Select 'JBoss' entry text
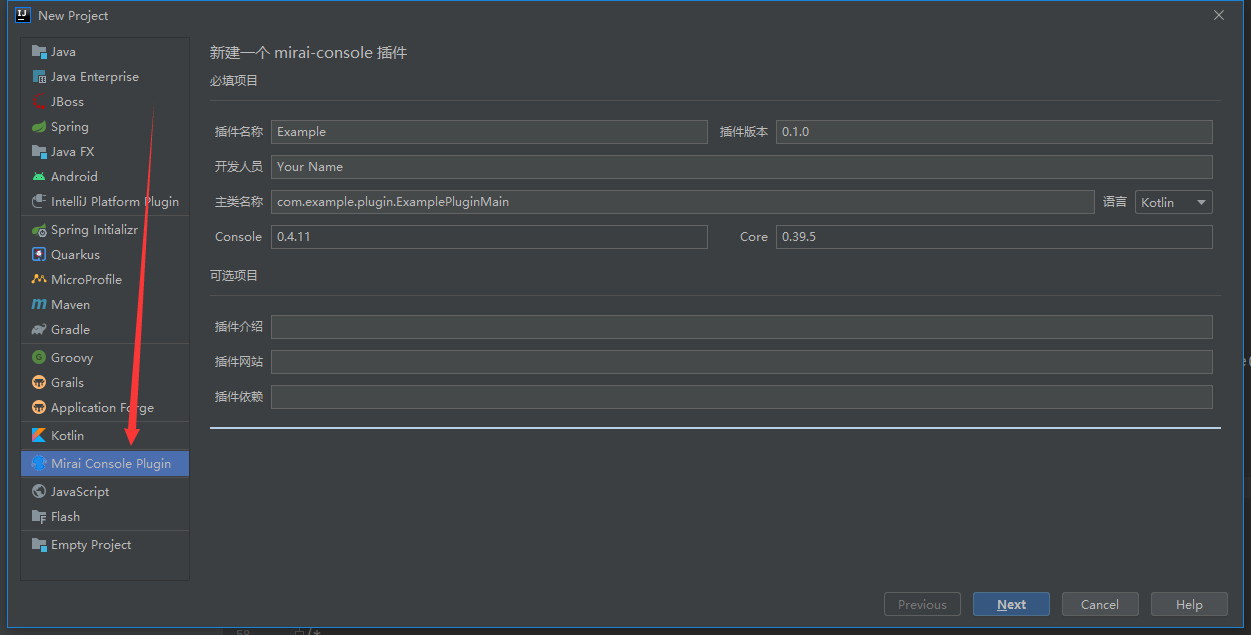This screenshot has width=1251, height=635. tap(67, 102)
